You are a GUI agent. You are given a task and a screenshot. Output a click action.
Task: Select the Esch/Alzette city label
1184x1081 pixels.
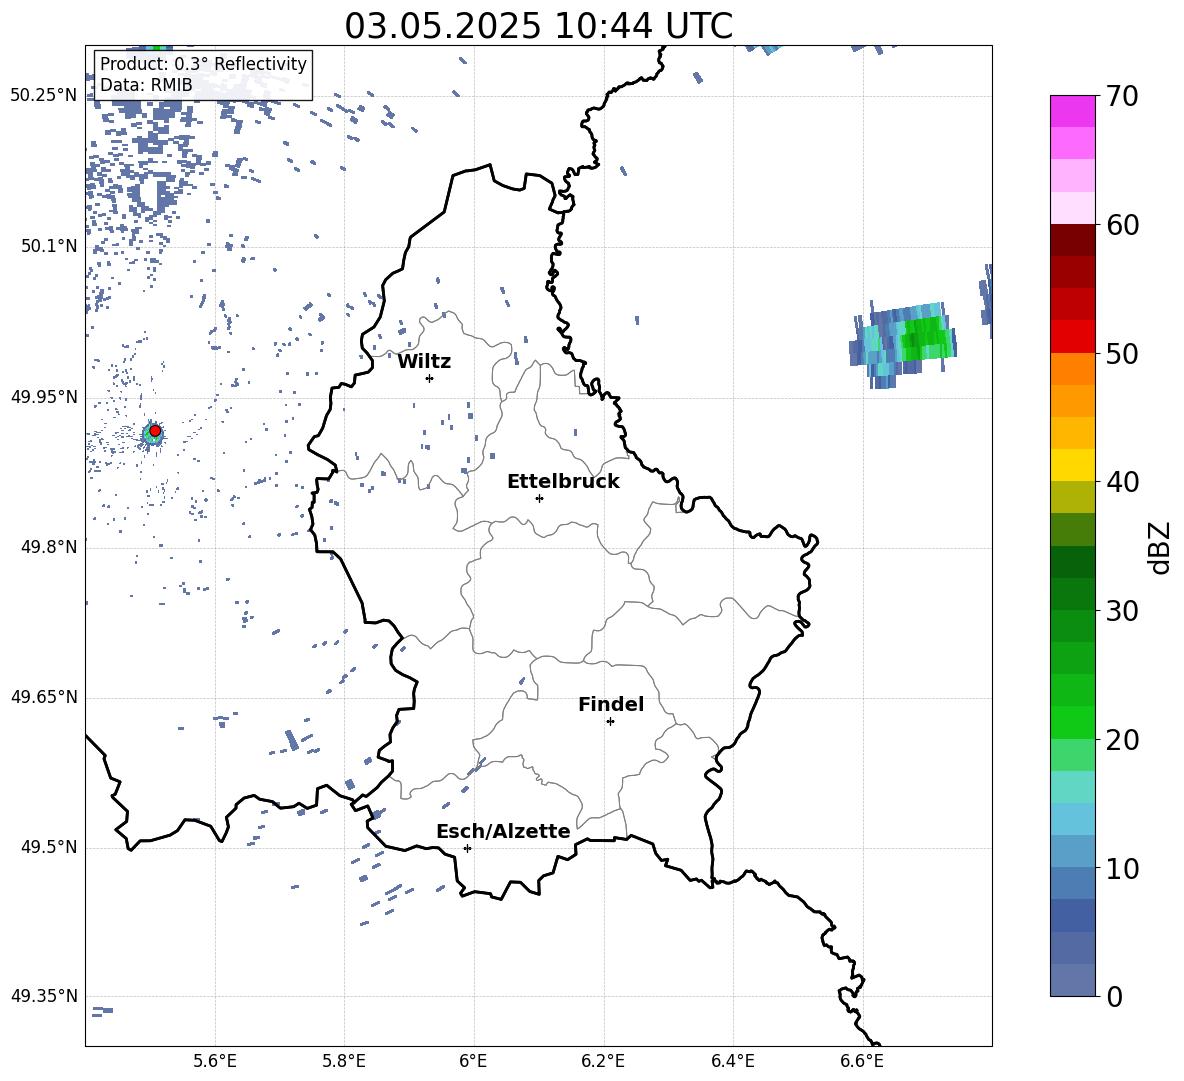[x=503, y=831]
